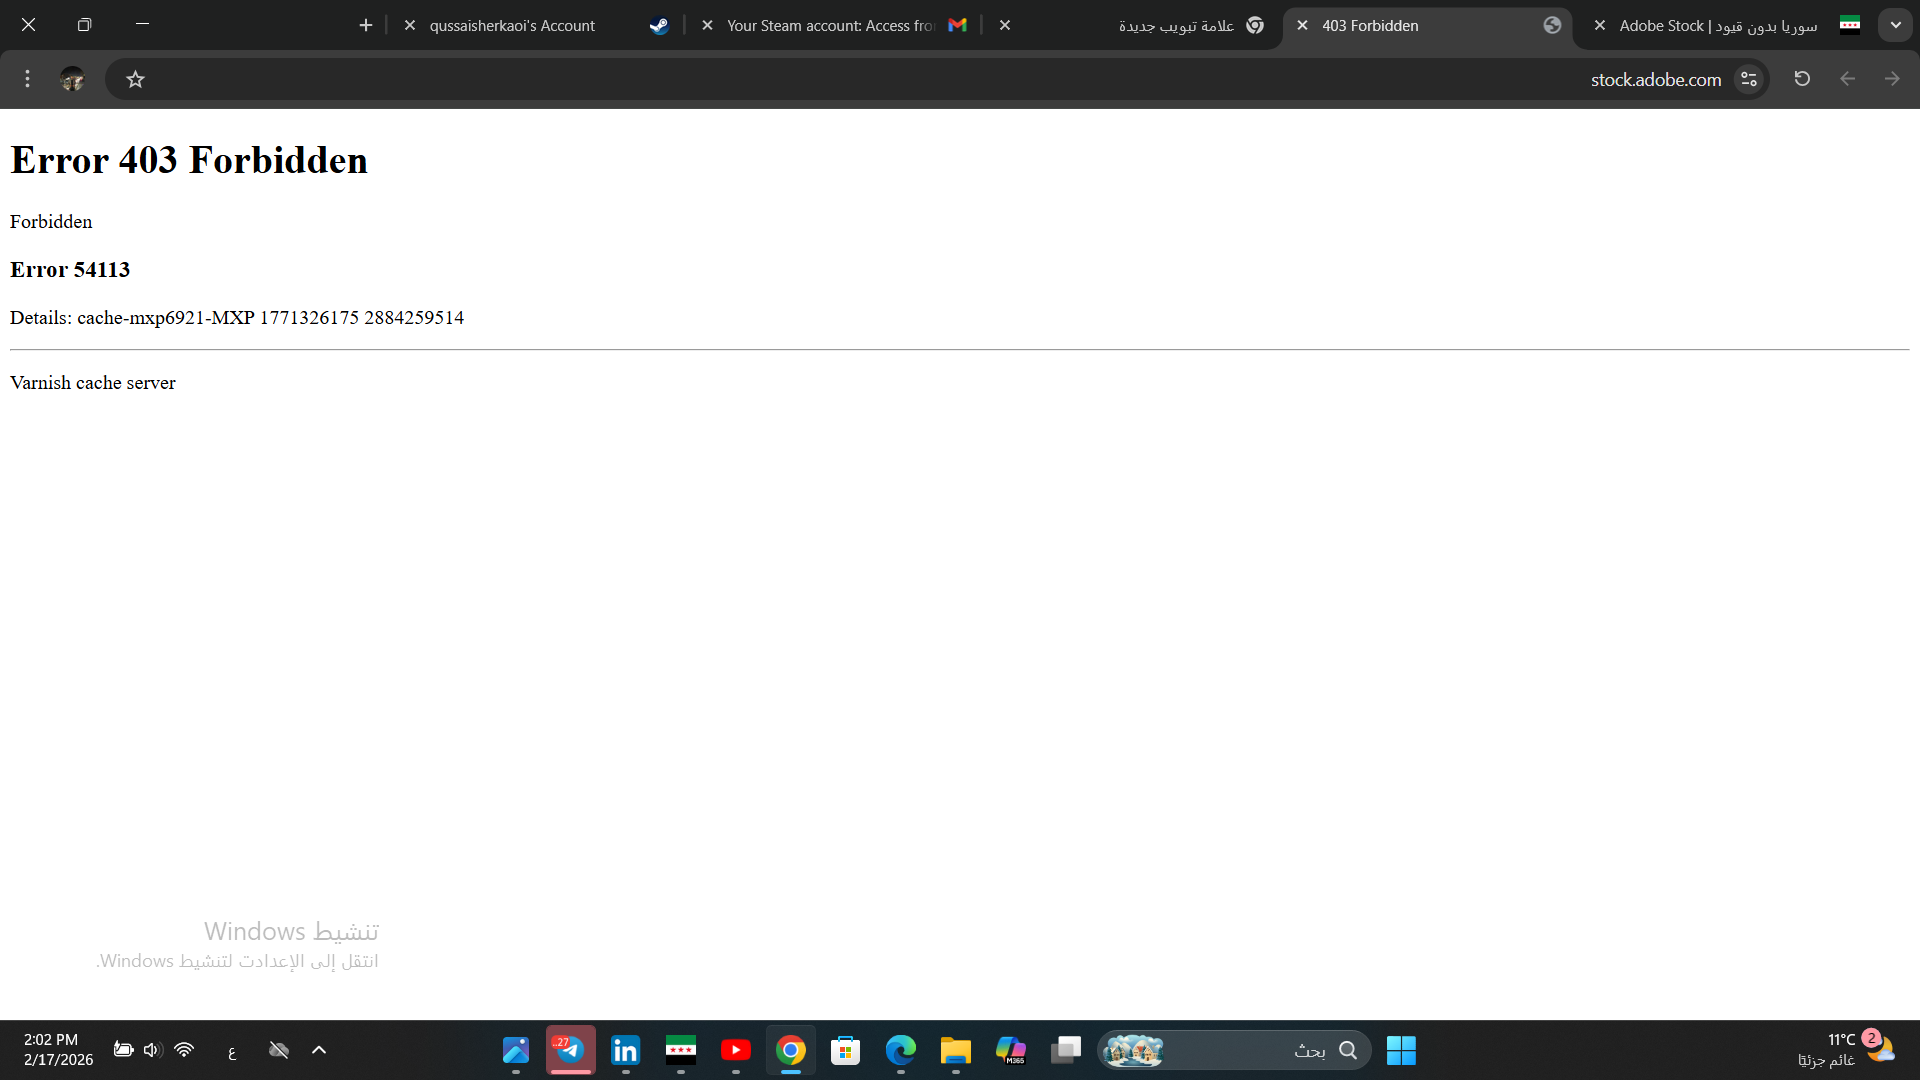This screenshot has width=1920, height=1080.
Task: Open Telegram from the taskbar
Action: 570,1050
